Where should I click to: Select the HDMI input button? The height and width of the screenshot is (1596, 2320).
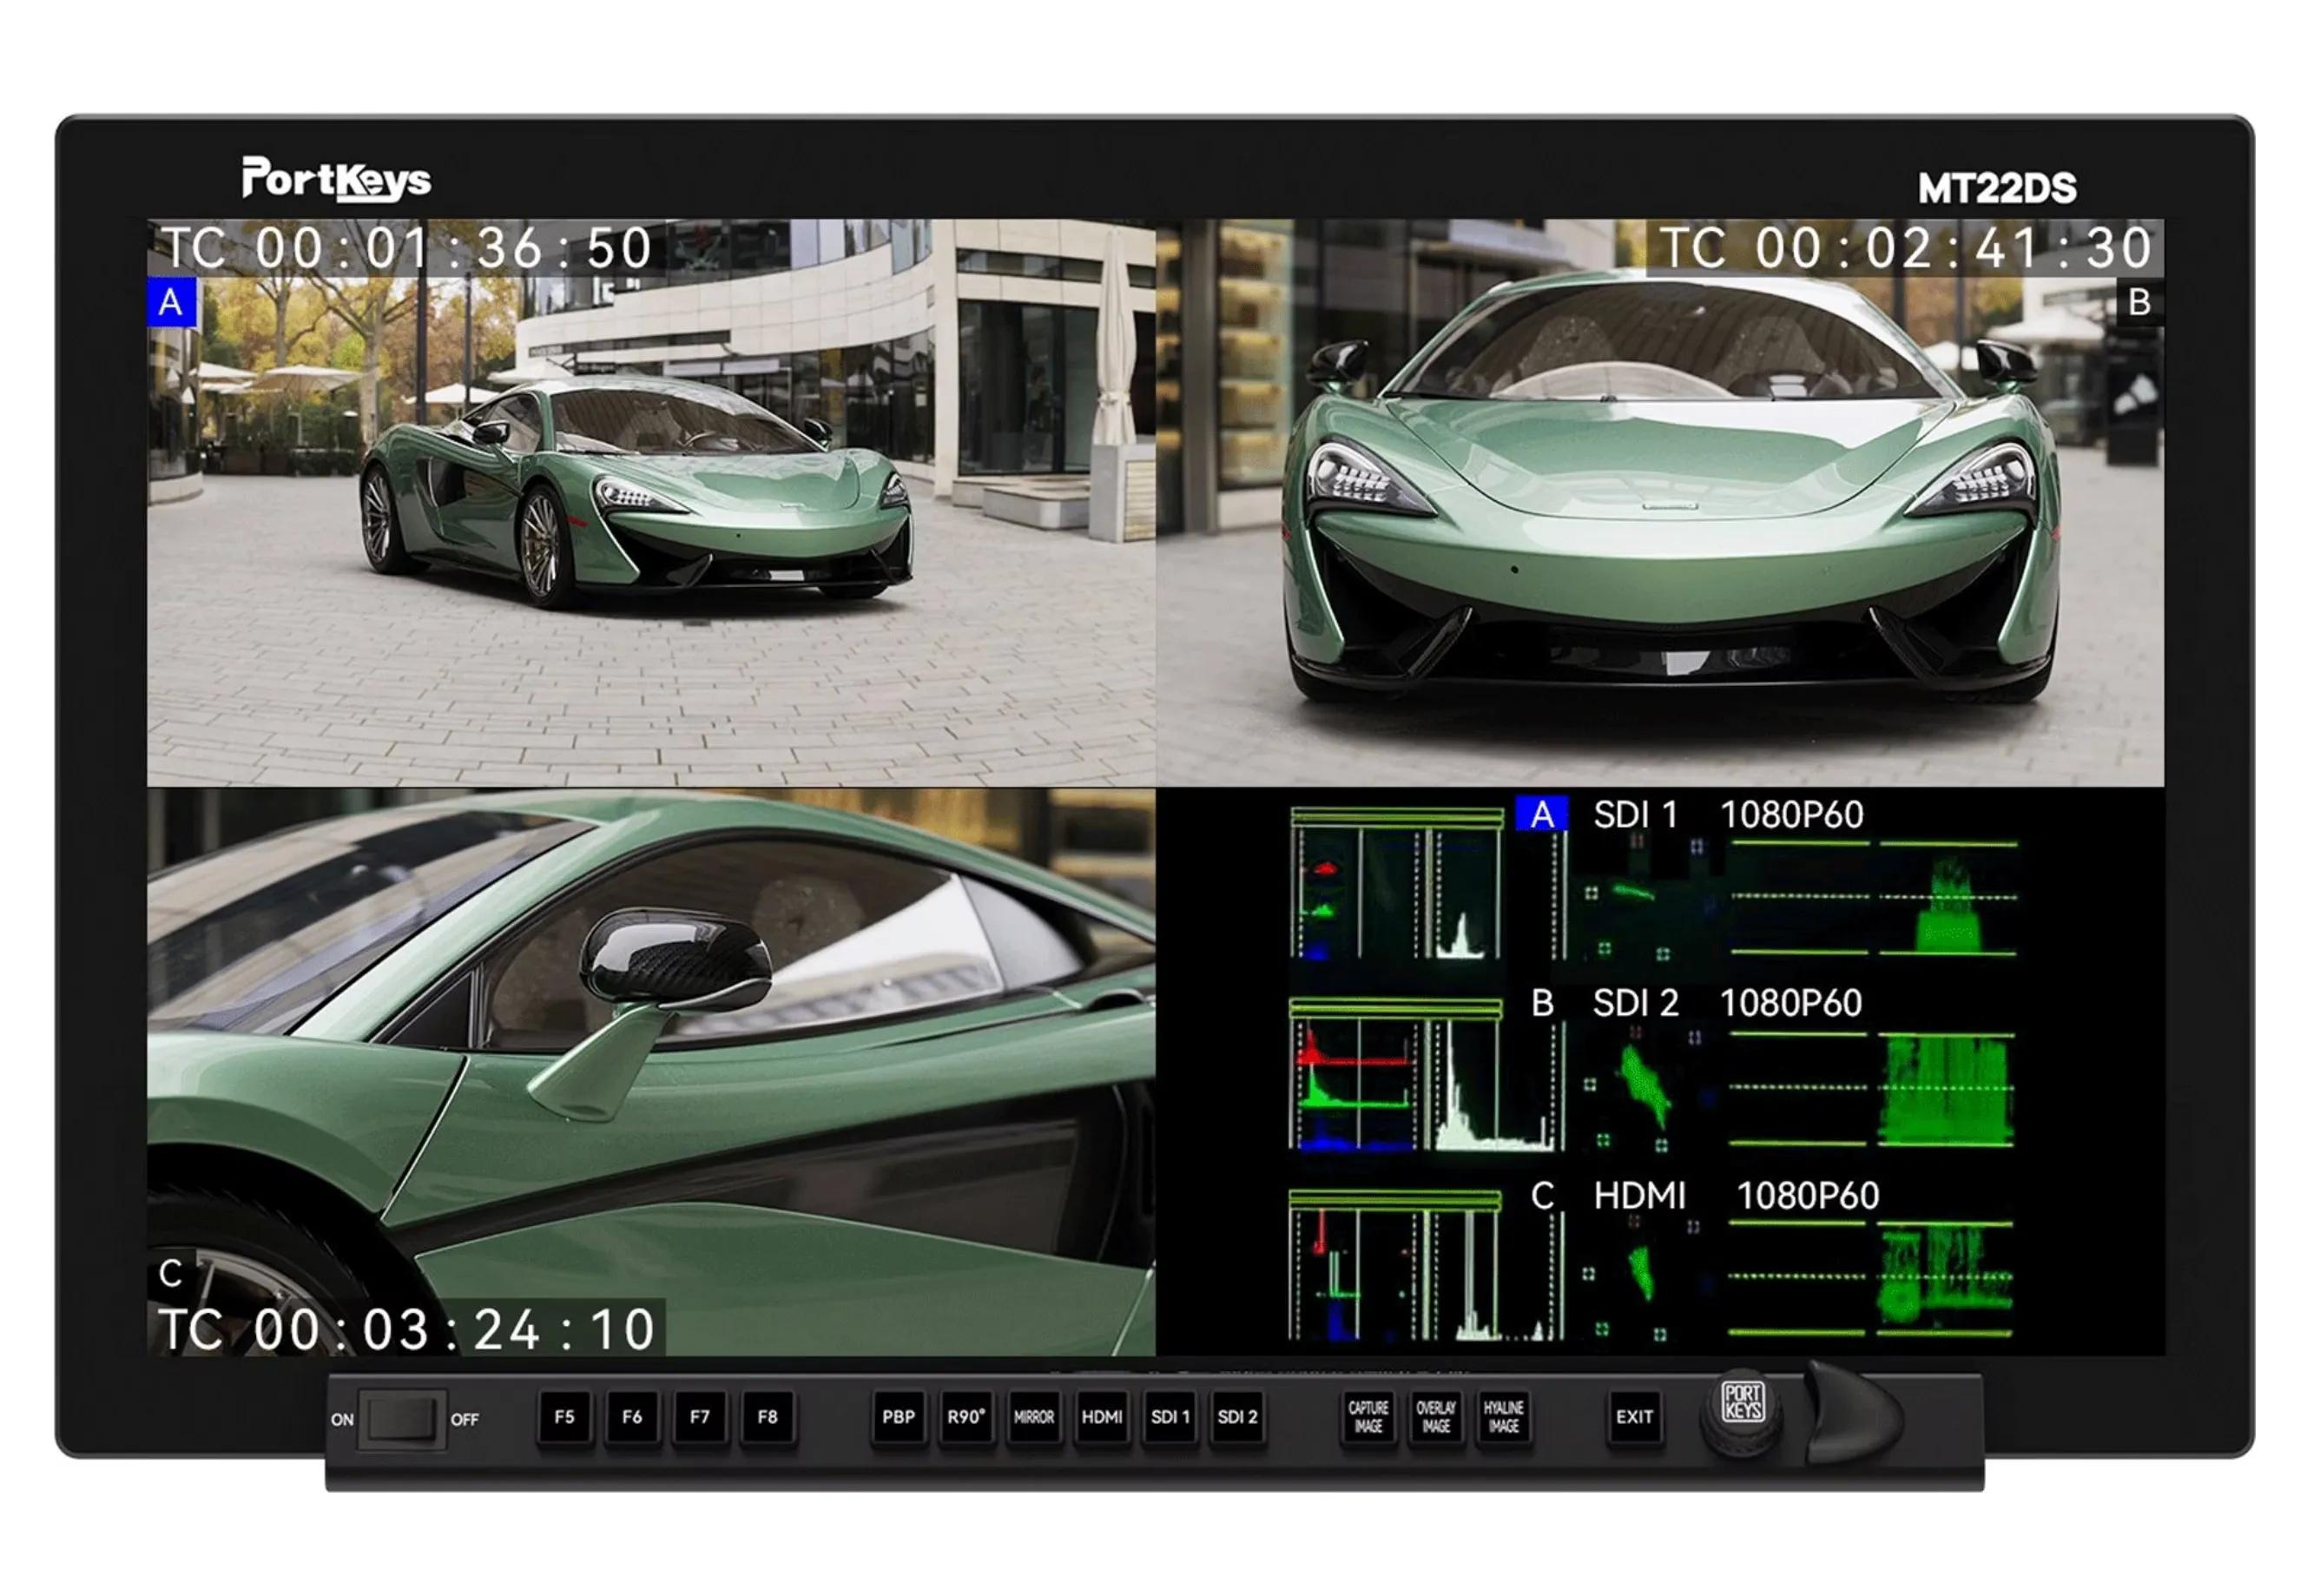[x=1101, y=1417]
